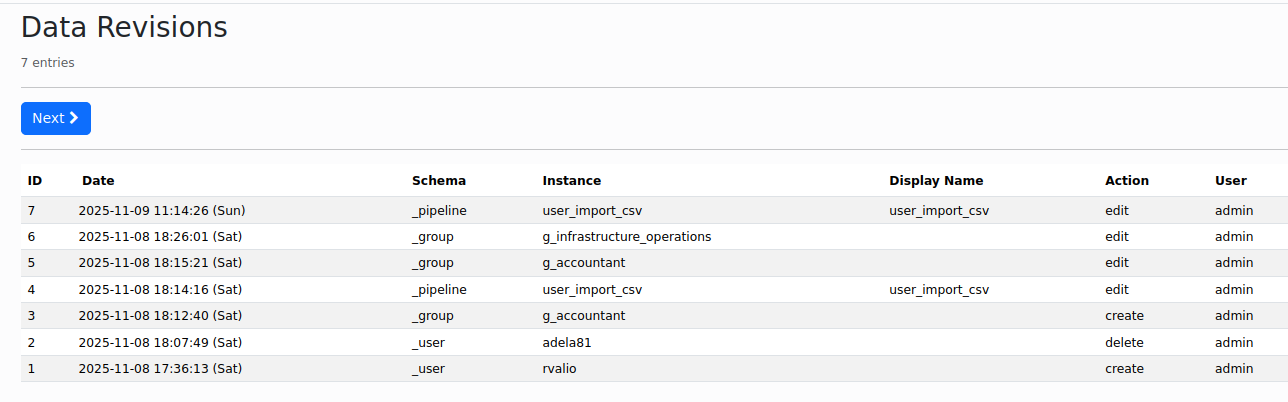The image size is (1288, 402).
Task: Click the date 2025-11-09 11:14:26 (Sun)
Action: (x=162, y=211)
